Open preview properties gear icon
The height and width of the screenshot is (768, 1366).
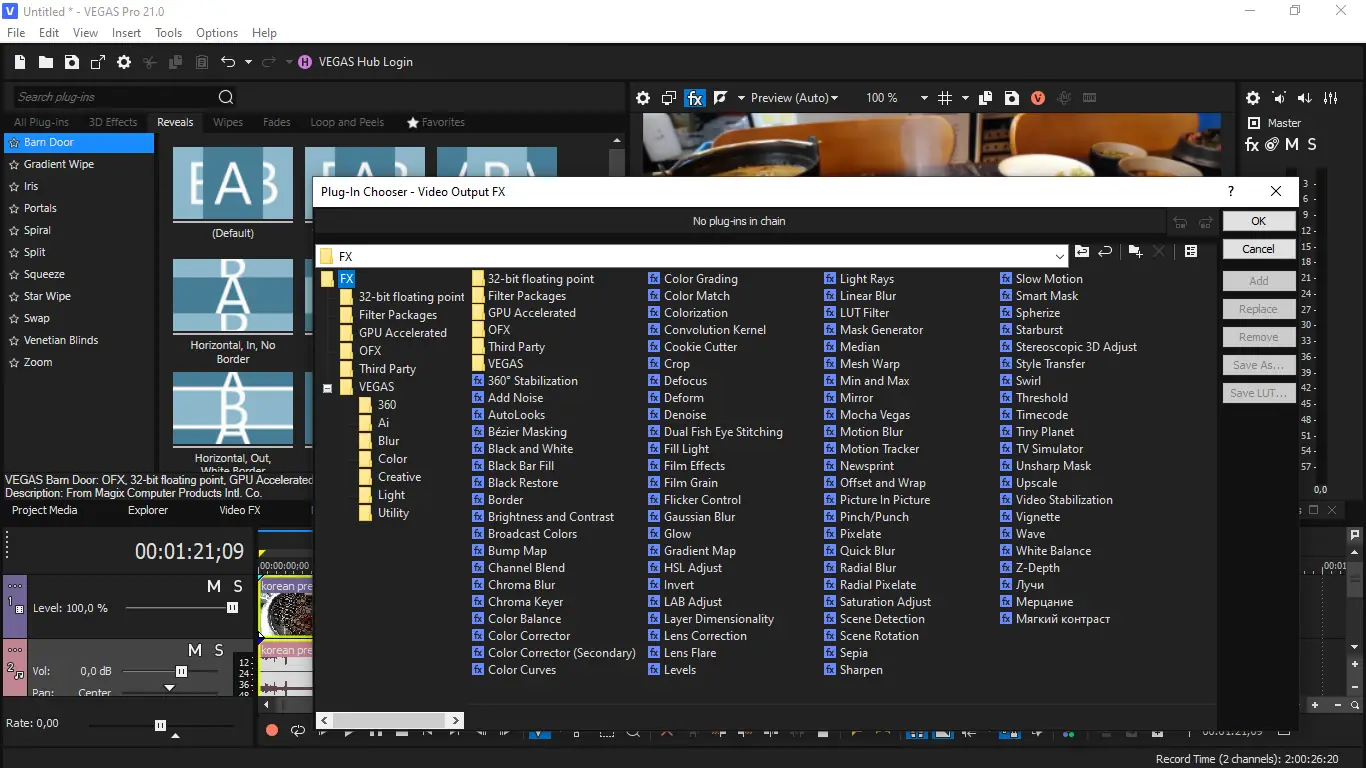tap(643, 98)
